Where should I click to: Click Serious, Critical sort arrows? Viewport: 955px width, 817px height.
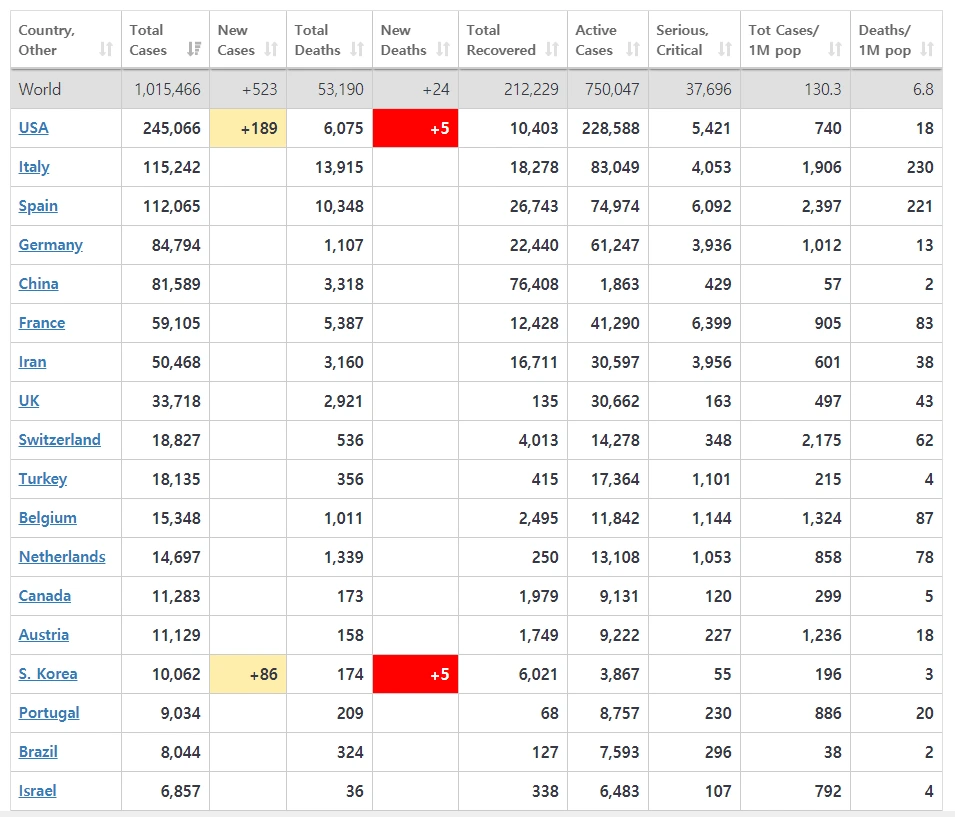tap(725, 49)
